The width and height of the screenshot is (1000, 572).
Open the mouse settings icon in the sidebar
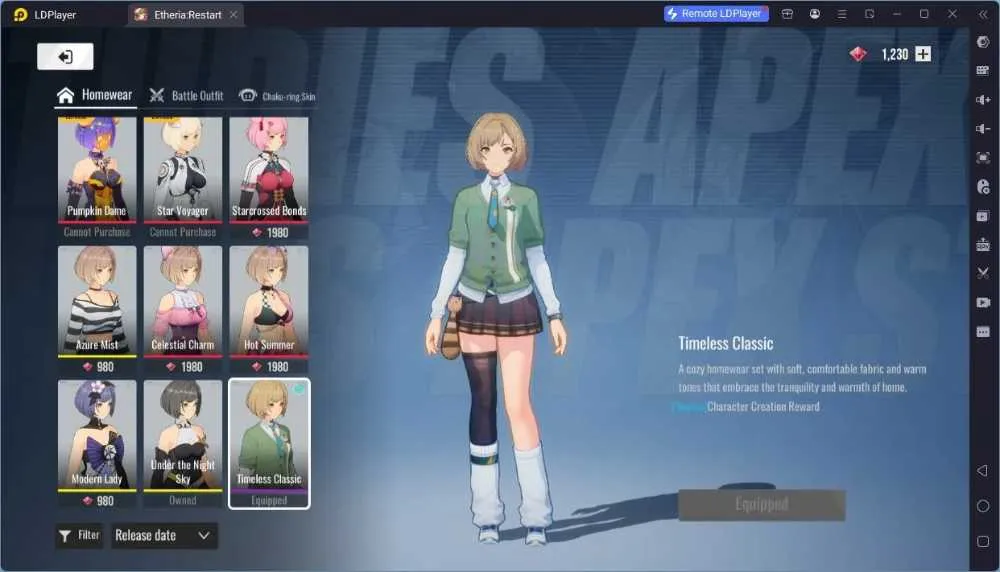(983, 187)
